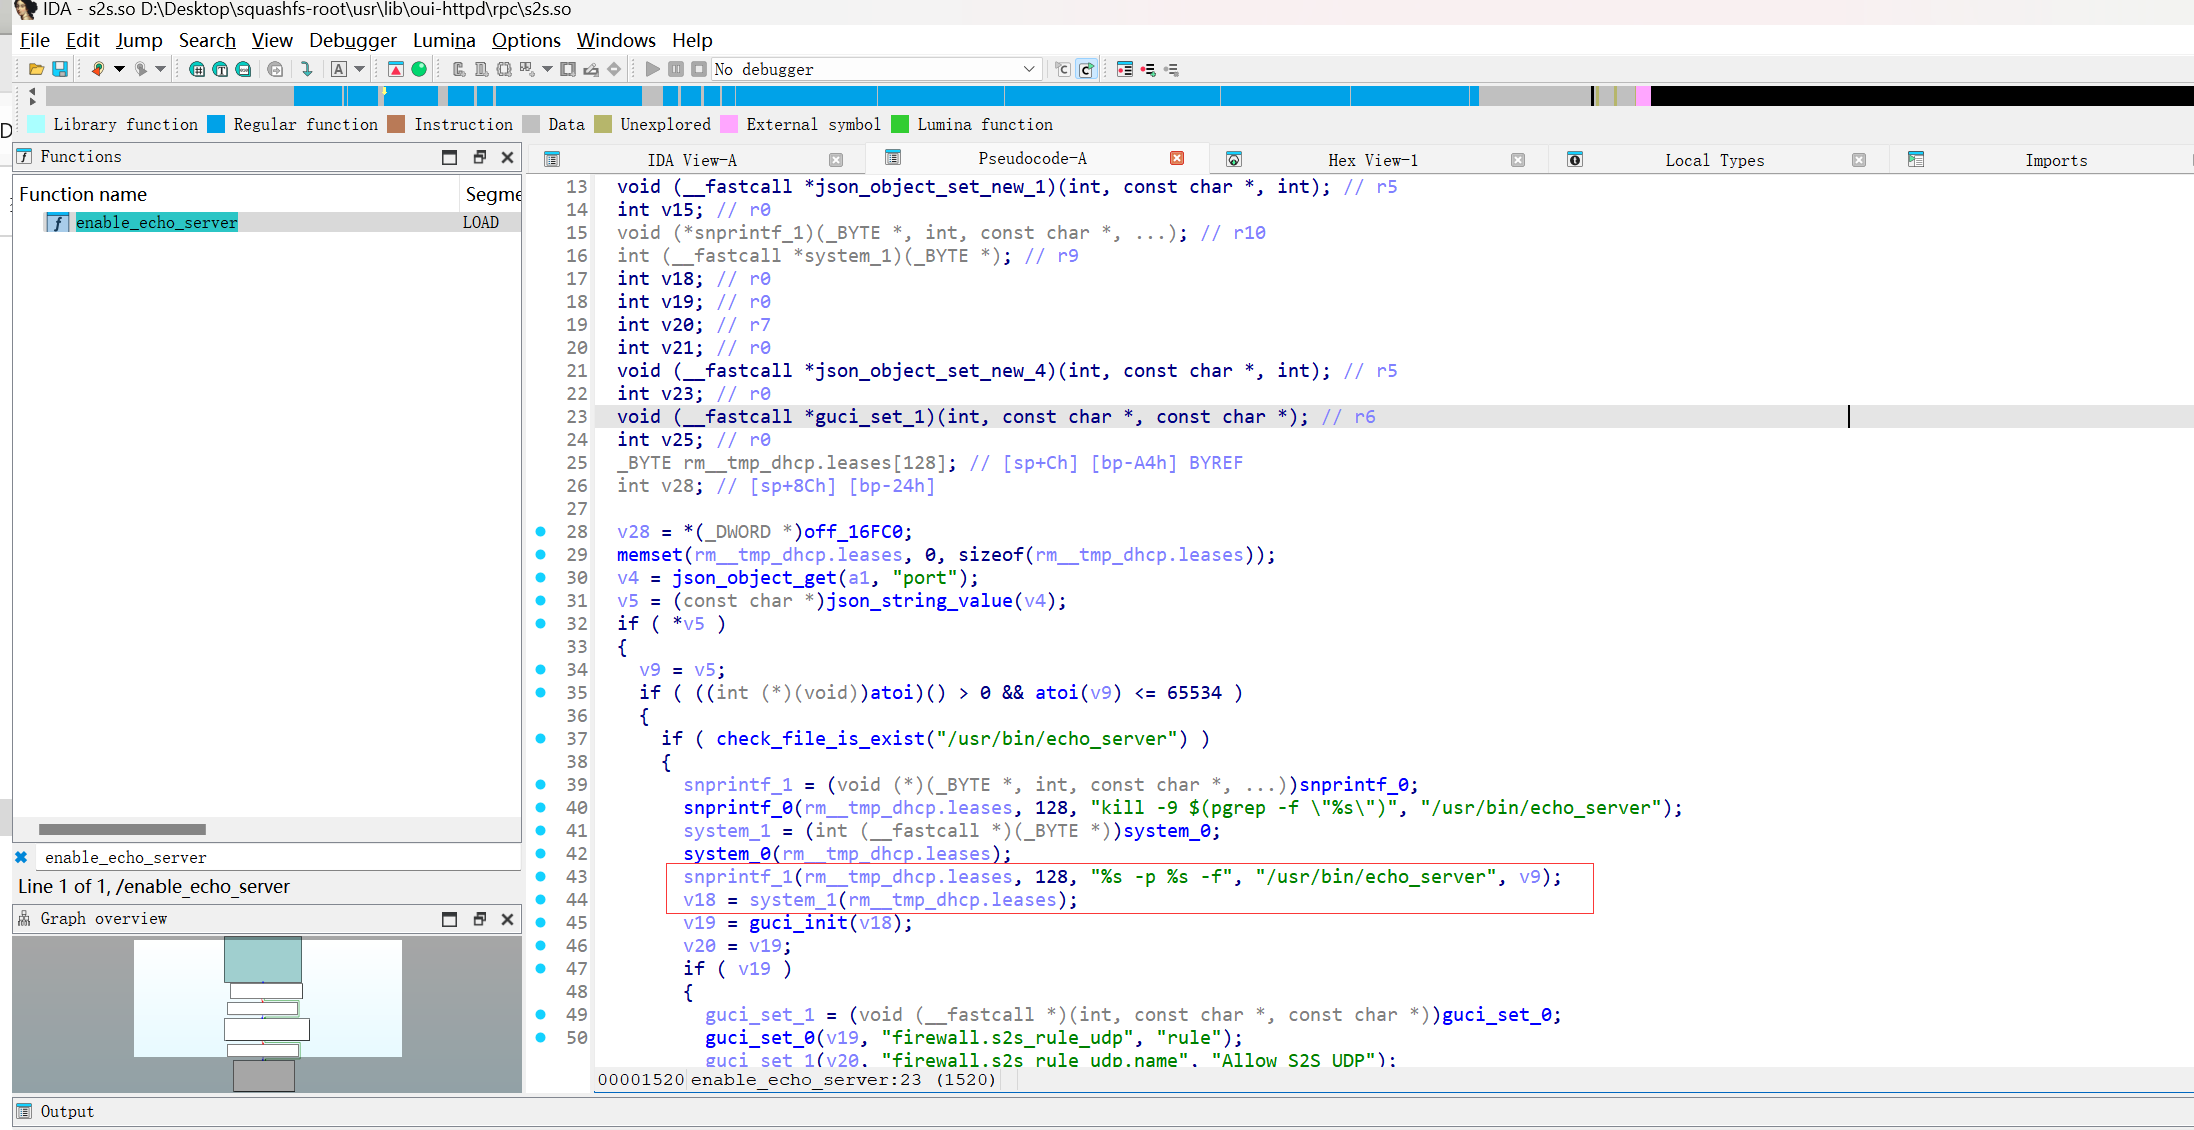Click the first globe-grid icon in the toolbar
This screenshot has height=1130, width=2194.
pyautogui.click(x=197, y=69)
